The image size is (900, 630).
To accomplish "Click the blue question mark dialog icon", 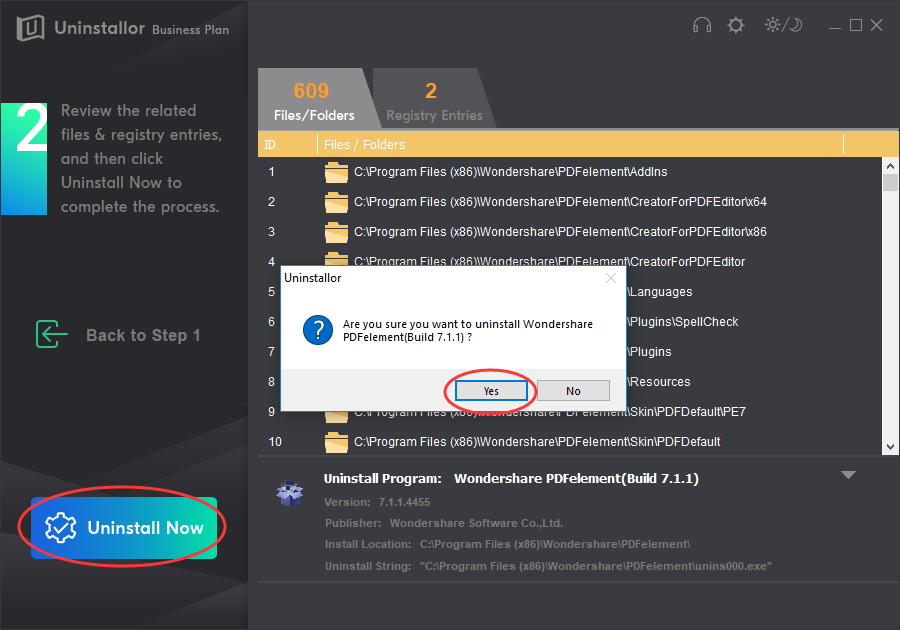I will click(x=318, y=330).
